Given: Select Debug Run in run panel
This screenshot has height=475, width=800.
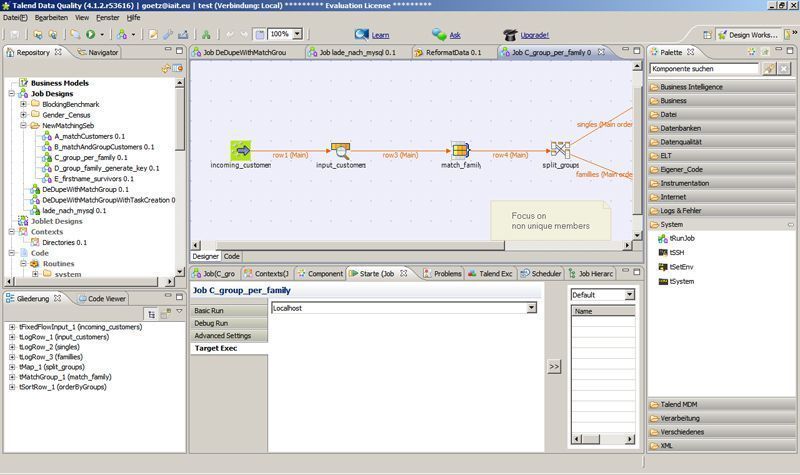Looking at the screenshot, I should coord(229,323).
